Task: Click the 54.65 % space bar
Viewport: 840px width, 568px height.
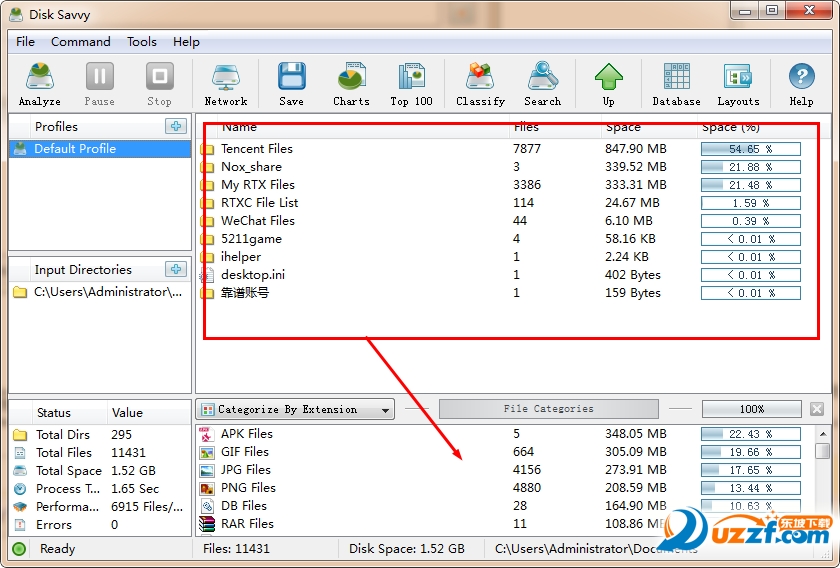Action: pyautogui.click(x=751, y=149)
